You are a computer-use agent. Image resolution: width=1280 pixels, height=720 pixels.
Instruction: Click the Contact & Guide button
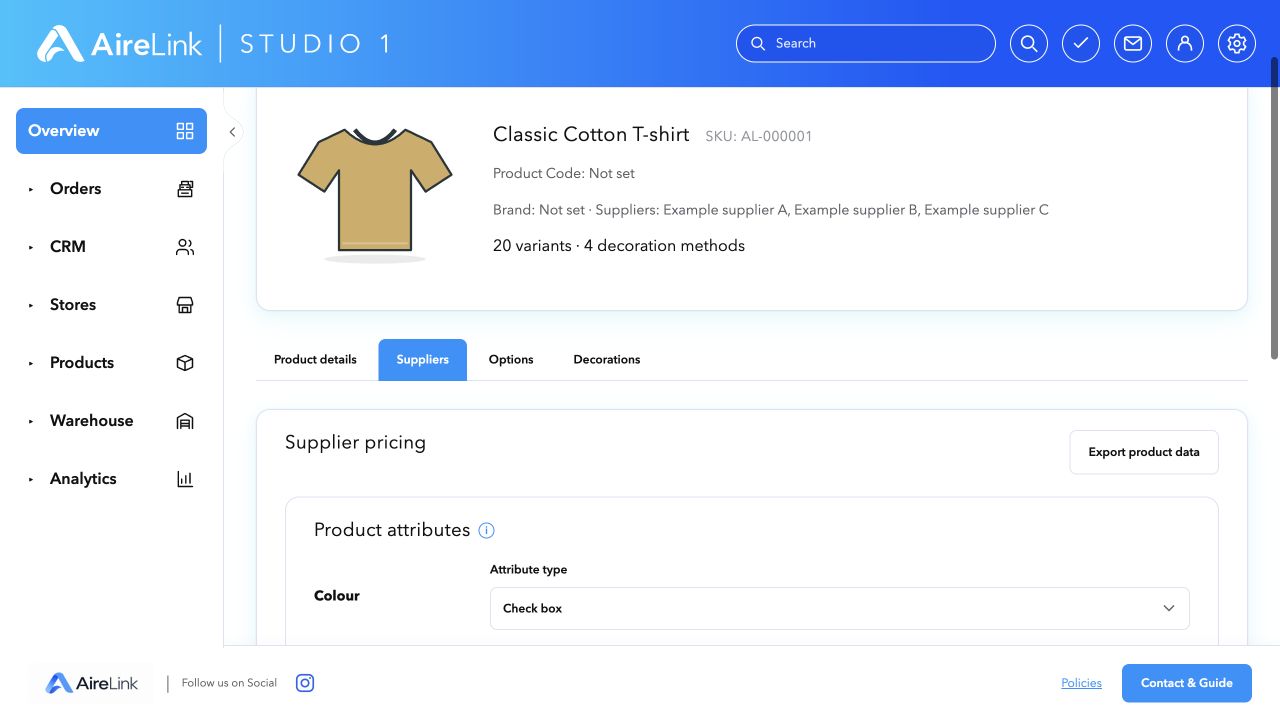(x=1187, y=683)
